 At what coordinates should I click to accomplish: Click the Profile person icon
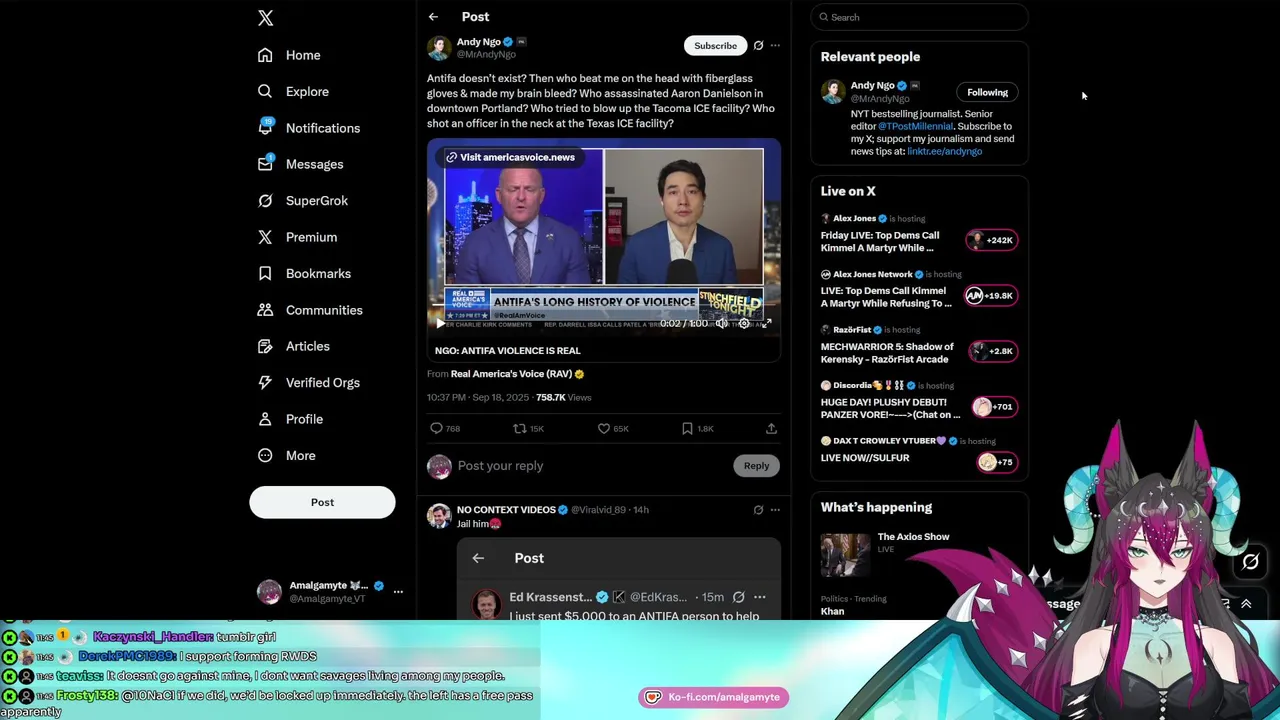pos(265,419)
